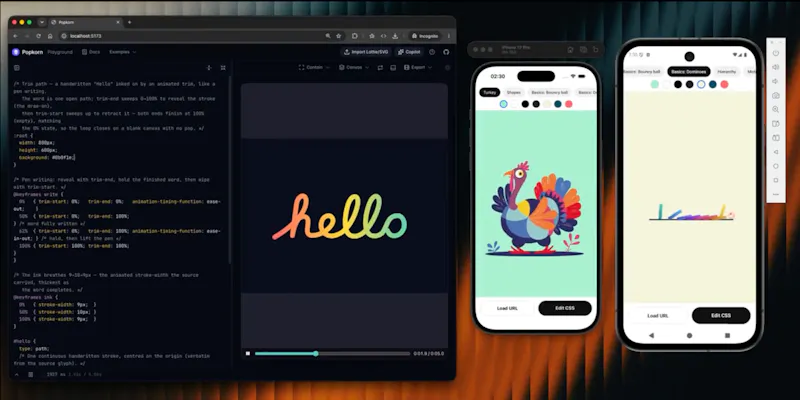Select the Shapes tab on the iPhone
This screenshot has height=400, width=800.
pos(513,92)
